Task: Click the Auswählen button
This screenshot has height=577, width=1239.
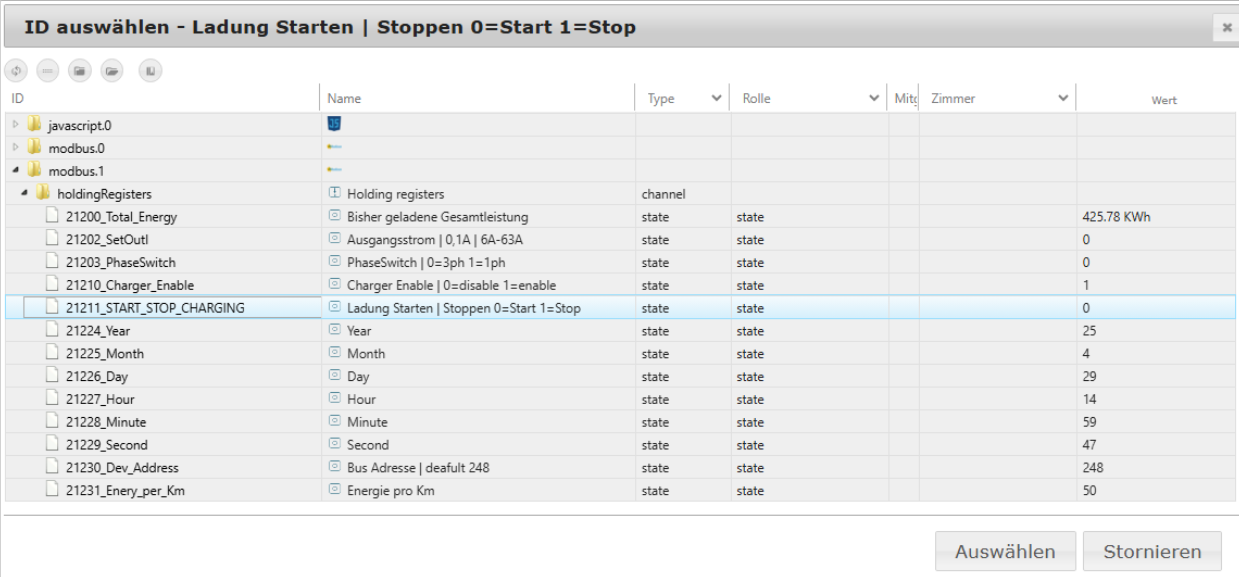Action: click(x=1004, y=551)
